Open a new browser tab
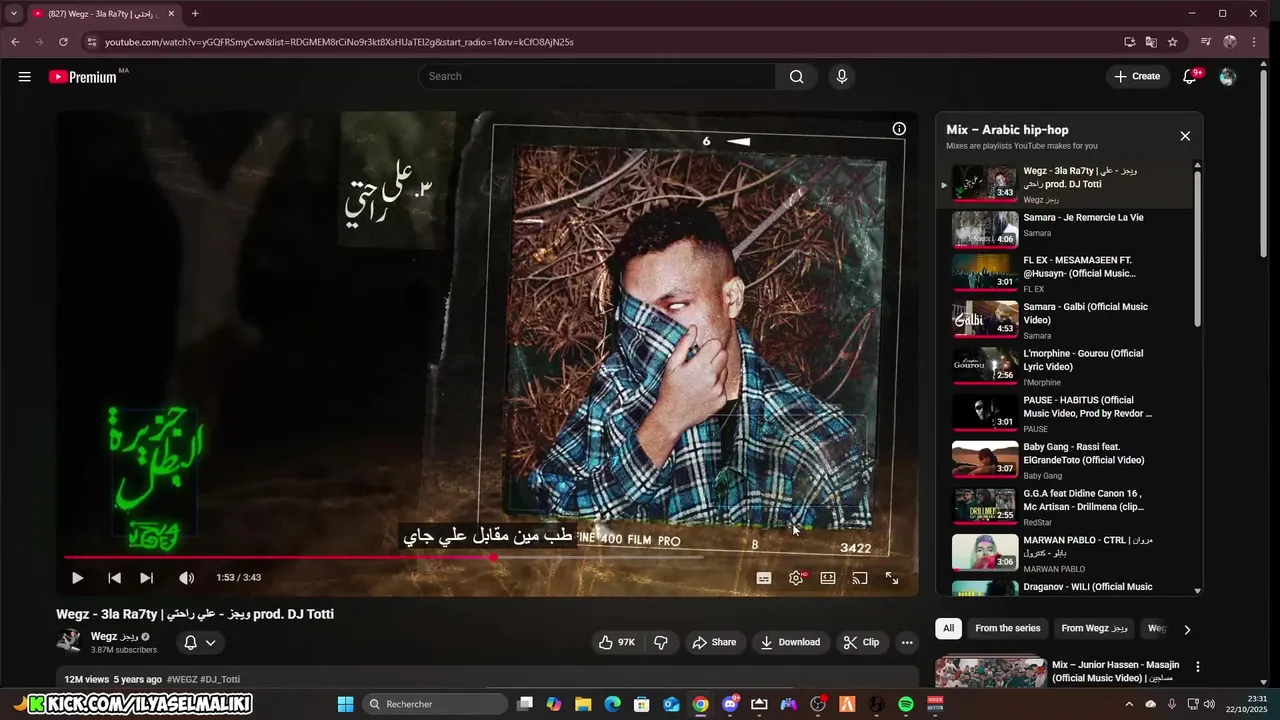This screenshot has height=720, width=1280. [195, 14]
